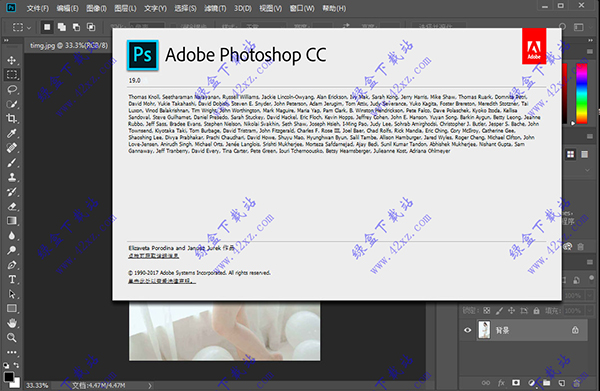Open the Color panel options menu
Image resolution: width=600 pixels, height=391 pixels.
coord(590,51)
